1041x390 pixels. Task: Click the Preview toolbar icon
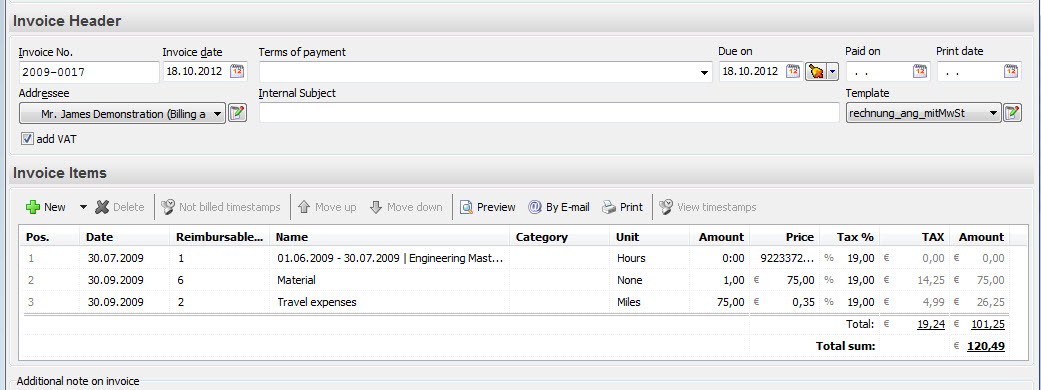[488, 207]
